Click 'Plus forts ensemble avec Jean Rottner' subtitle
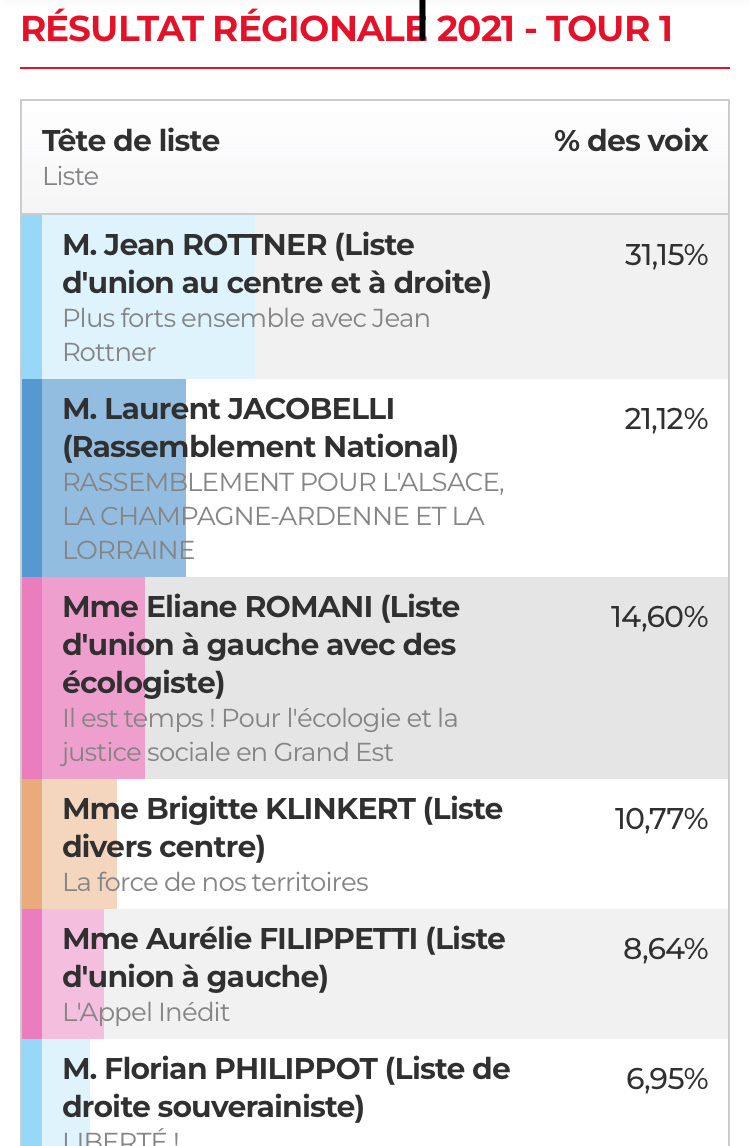The height and width of the screenshot is (1146, 750). [x=246, y=335]
